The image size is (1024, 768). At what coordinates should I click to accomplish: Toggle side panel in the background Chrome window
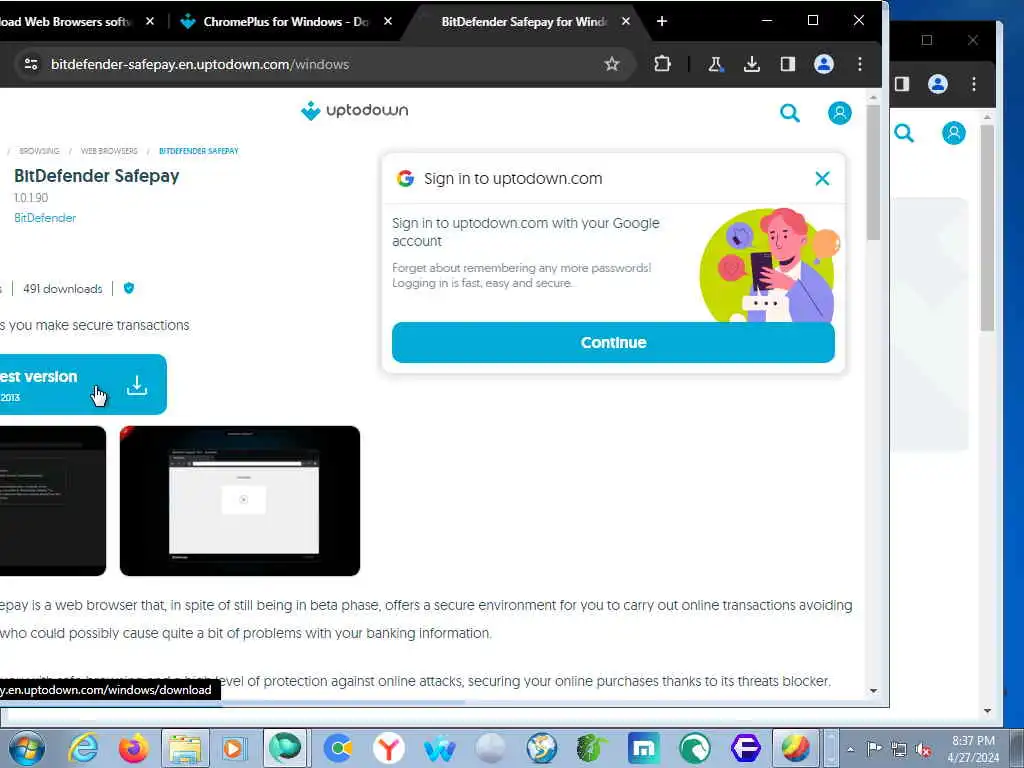[x=902, y=84]
